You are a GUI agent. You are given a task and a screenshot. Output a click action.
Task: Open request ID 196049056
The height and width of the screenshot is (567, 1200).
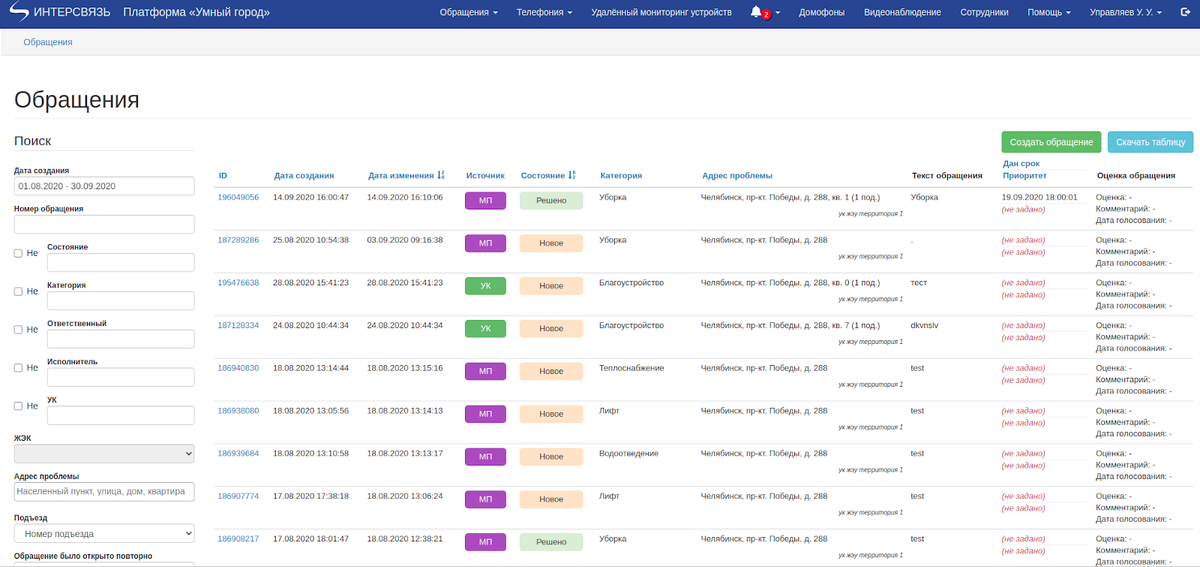tap(238, 197)
